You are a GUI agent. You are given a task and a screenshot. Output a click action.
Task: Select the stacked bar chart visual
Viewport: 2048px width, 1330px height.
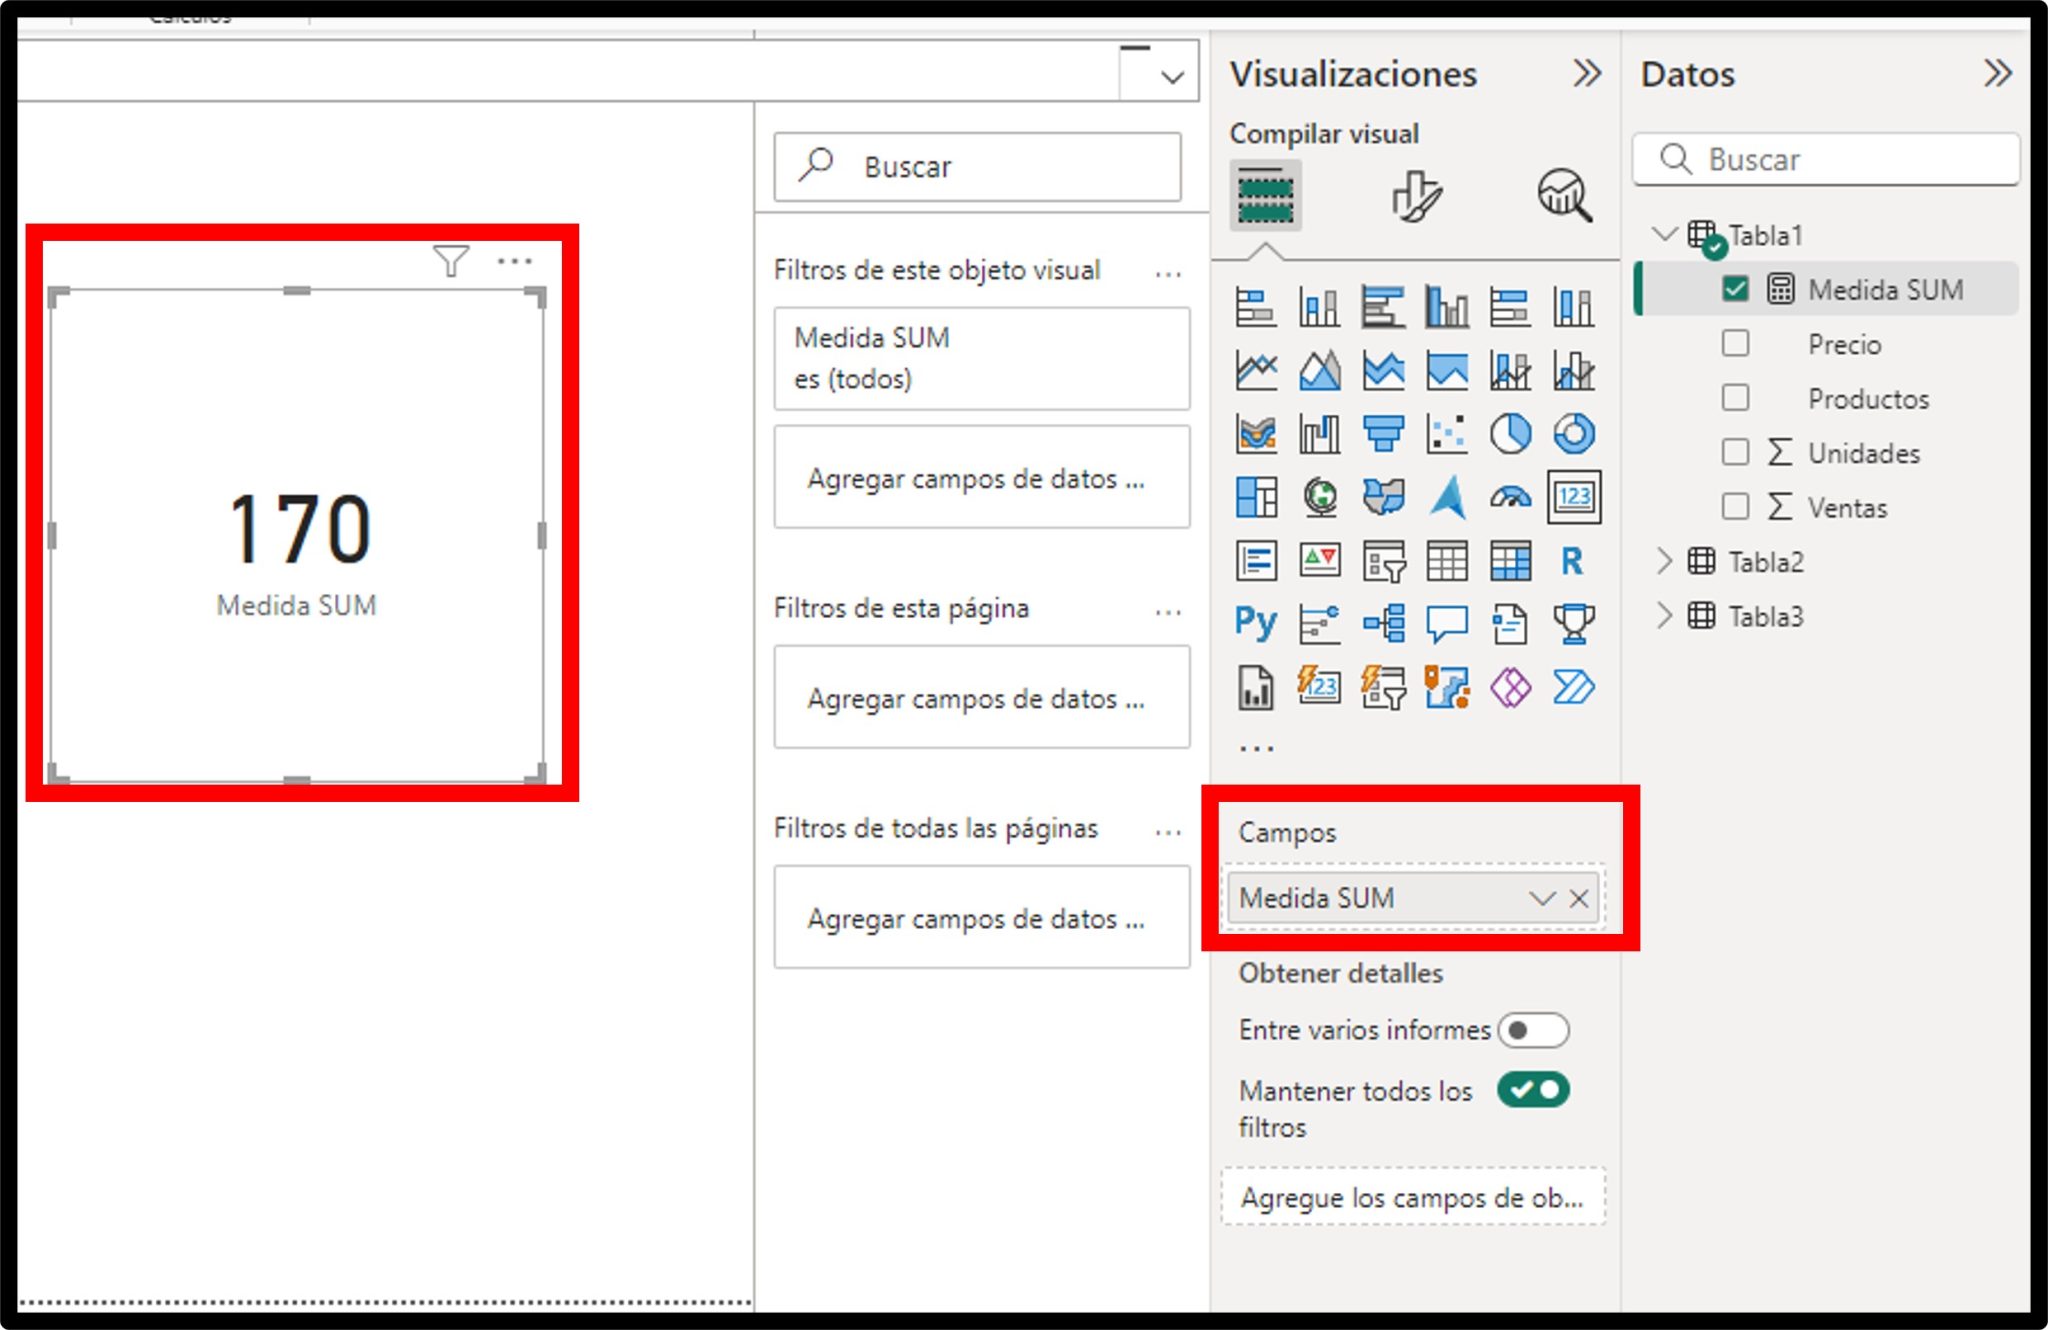(x=1256, y=307)
